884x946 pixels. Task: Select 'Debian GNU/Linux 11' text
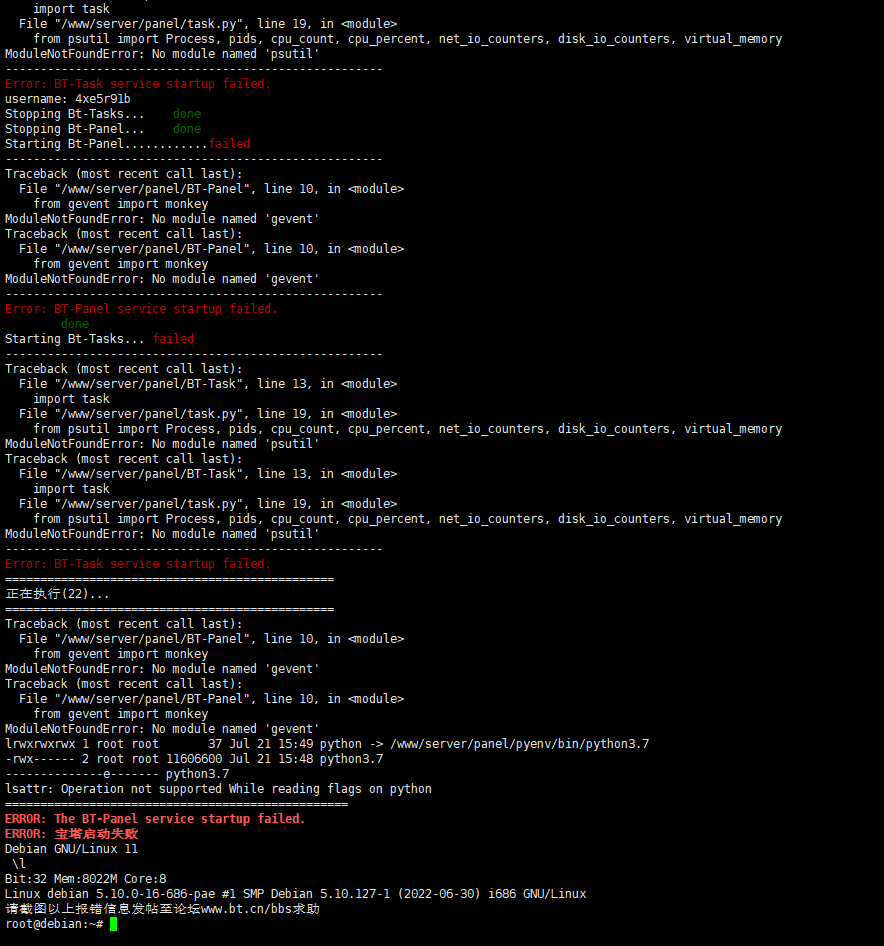pos(71,849)
